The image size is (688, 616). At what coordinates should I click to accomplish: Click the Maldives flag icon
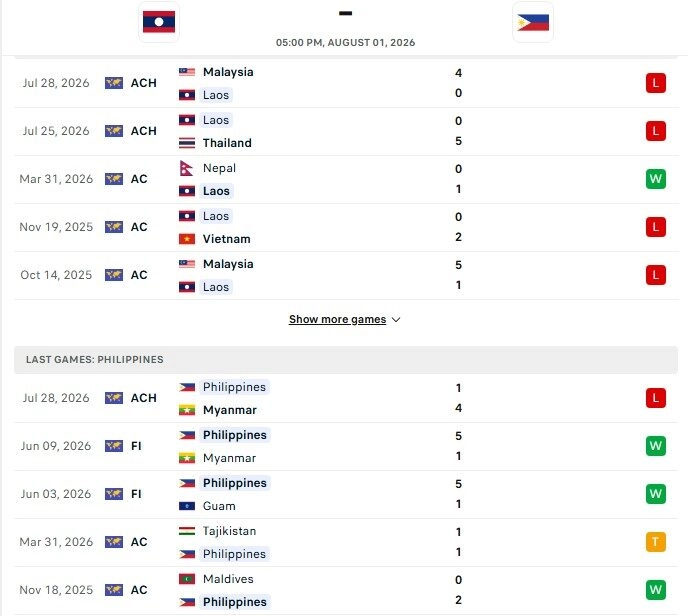(187, 579)
